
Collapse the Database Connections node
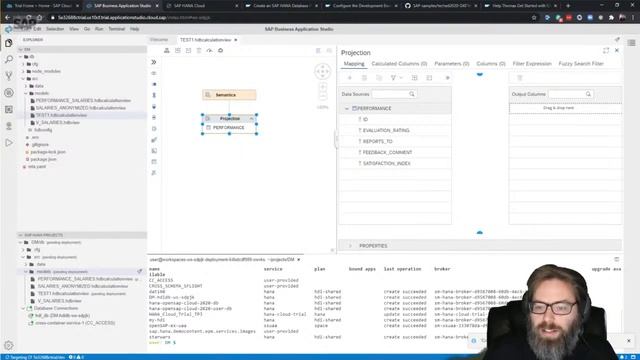coord(23,308)
